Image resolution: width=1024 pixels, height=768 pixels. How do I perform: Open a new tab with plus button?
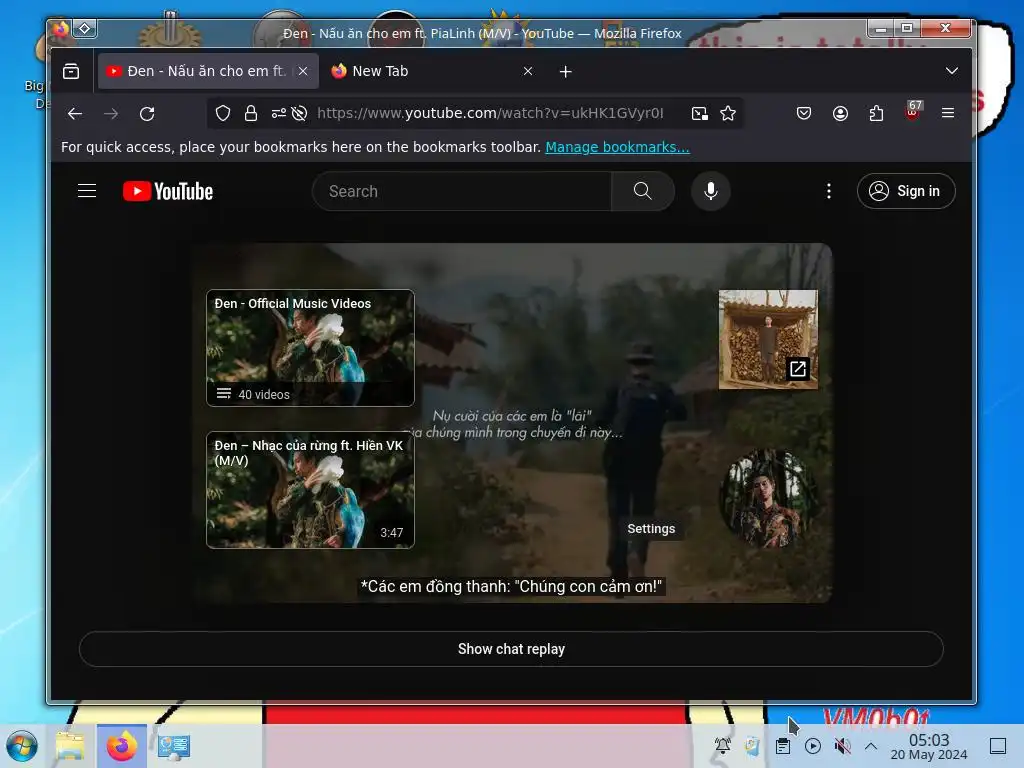pyautogui.click(x=566, y=71)
